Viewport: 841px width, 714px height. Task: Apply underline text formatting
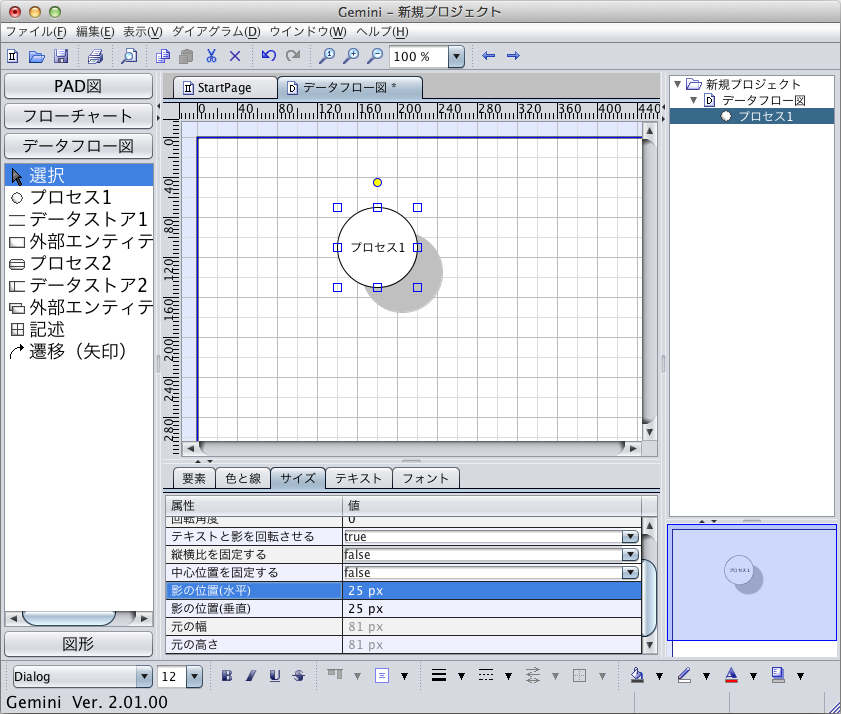pyautogui.click(x=275, y=676)
